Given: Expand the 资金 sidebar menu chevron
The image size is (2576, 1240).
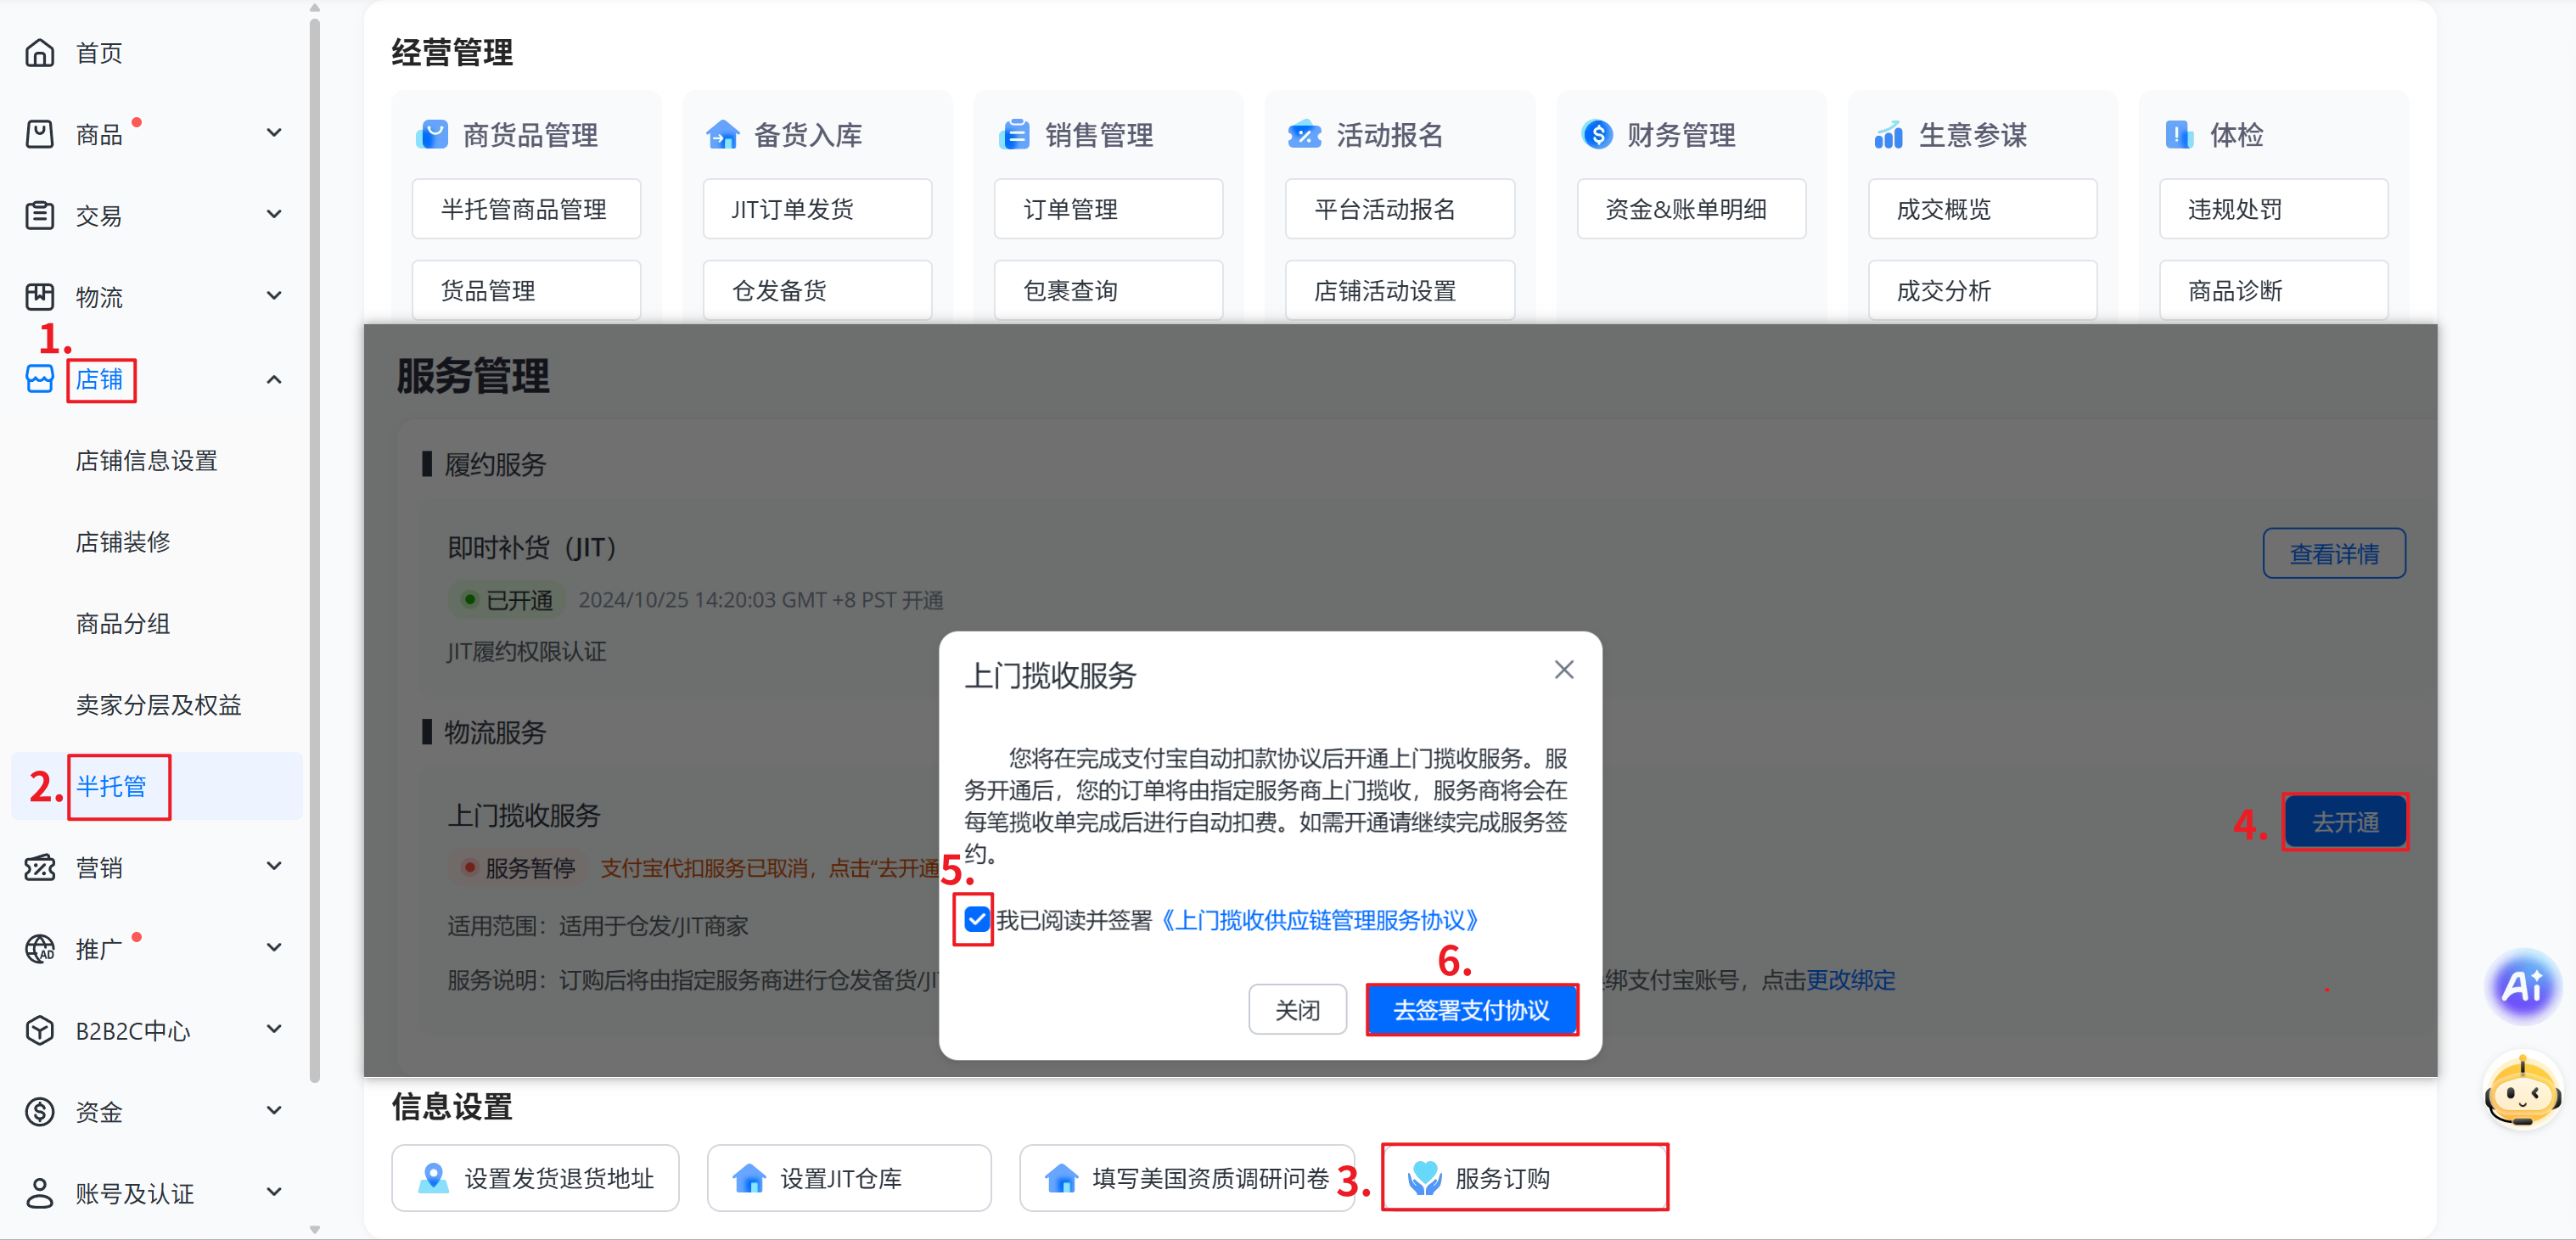Looking at the screenshot, I should pyautogui.click(x=274, y=1111).
